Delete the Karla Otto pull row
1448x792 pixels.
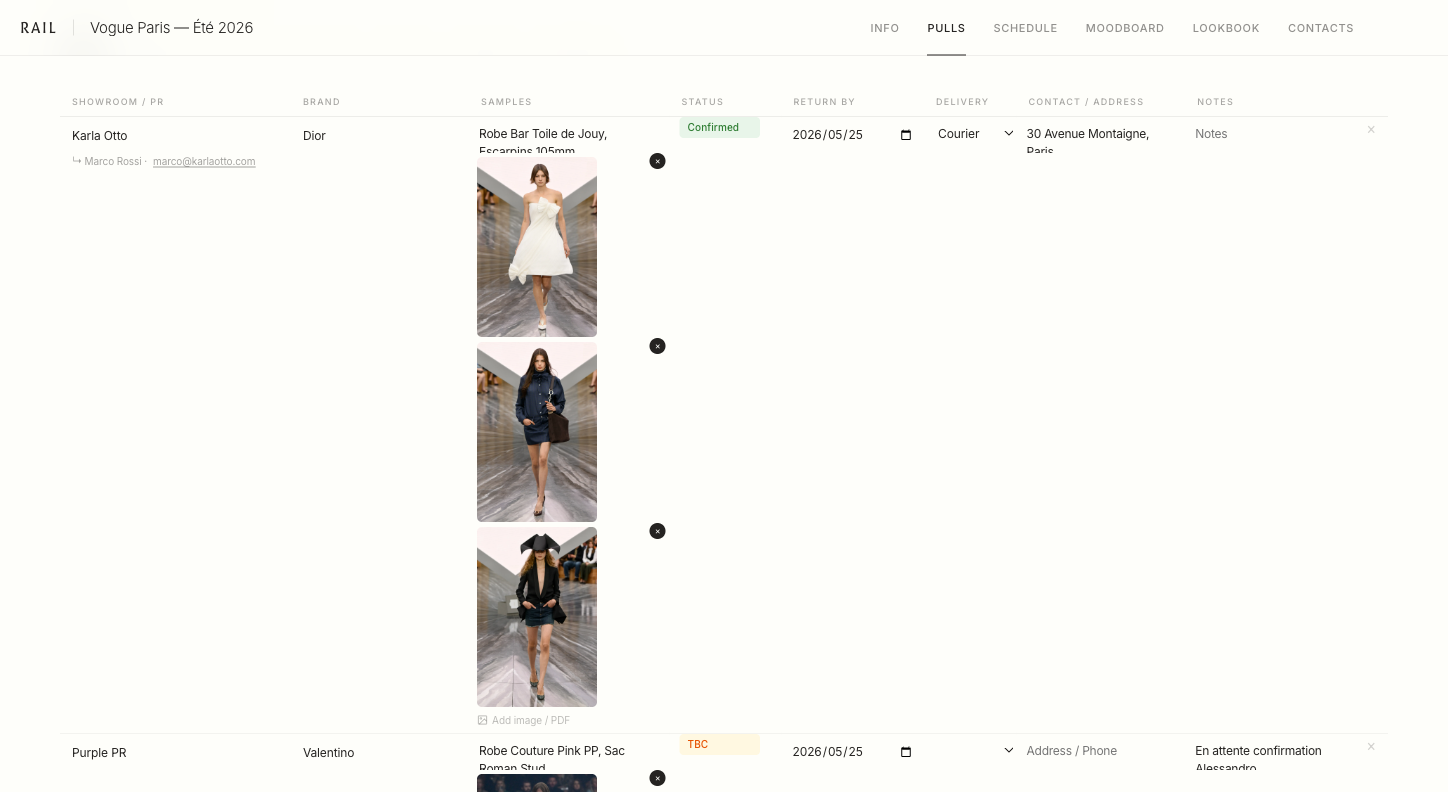1371,130
